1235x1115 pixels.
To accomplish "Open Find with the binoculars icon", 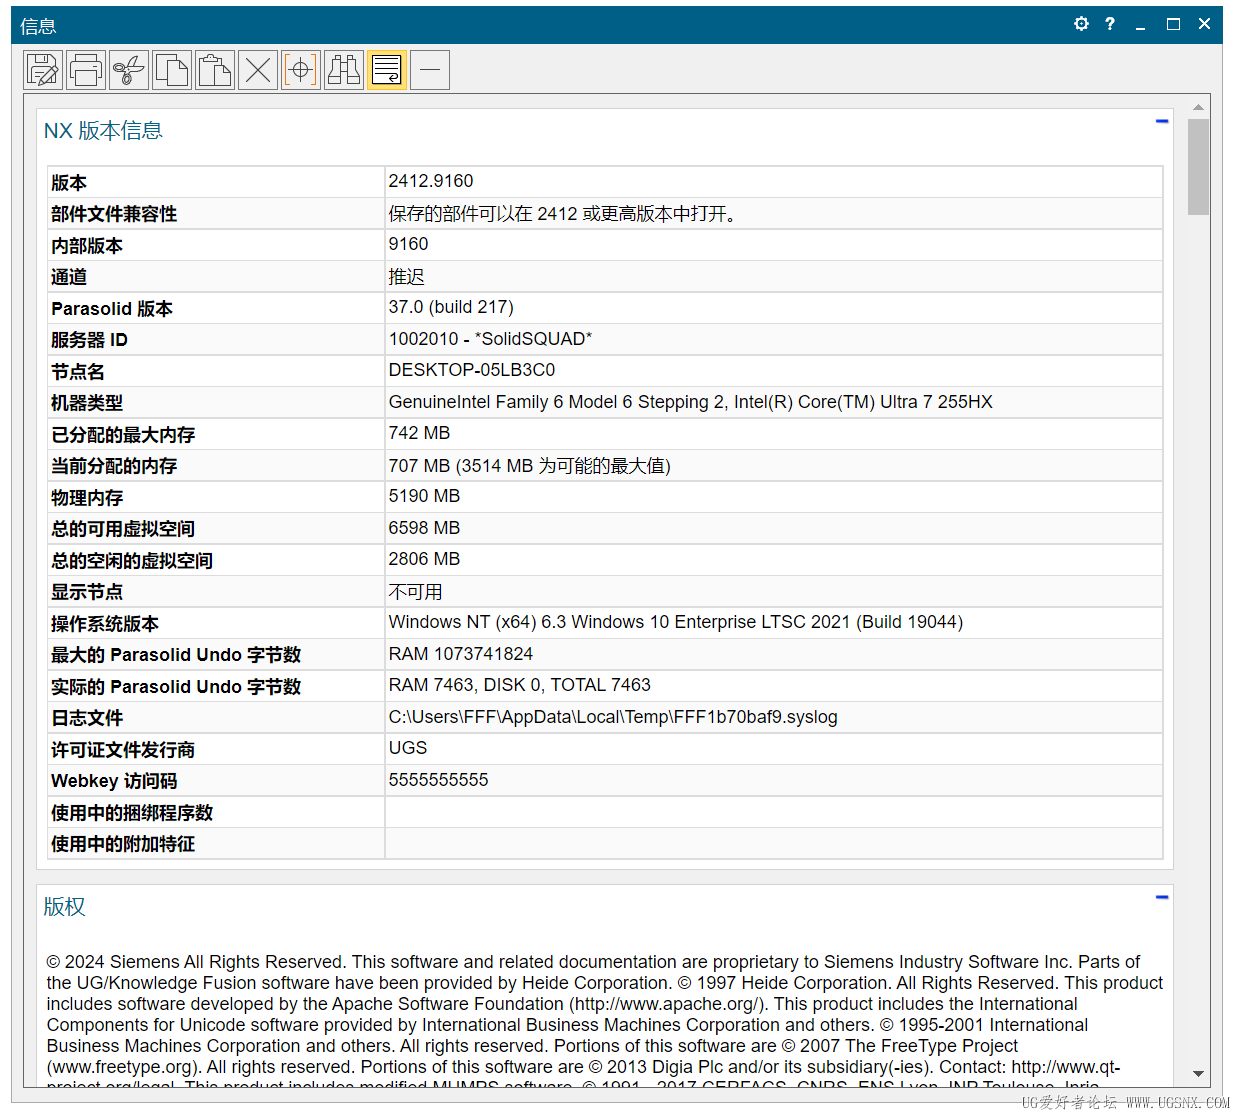I will (x=344, y=70).
